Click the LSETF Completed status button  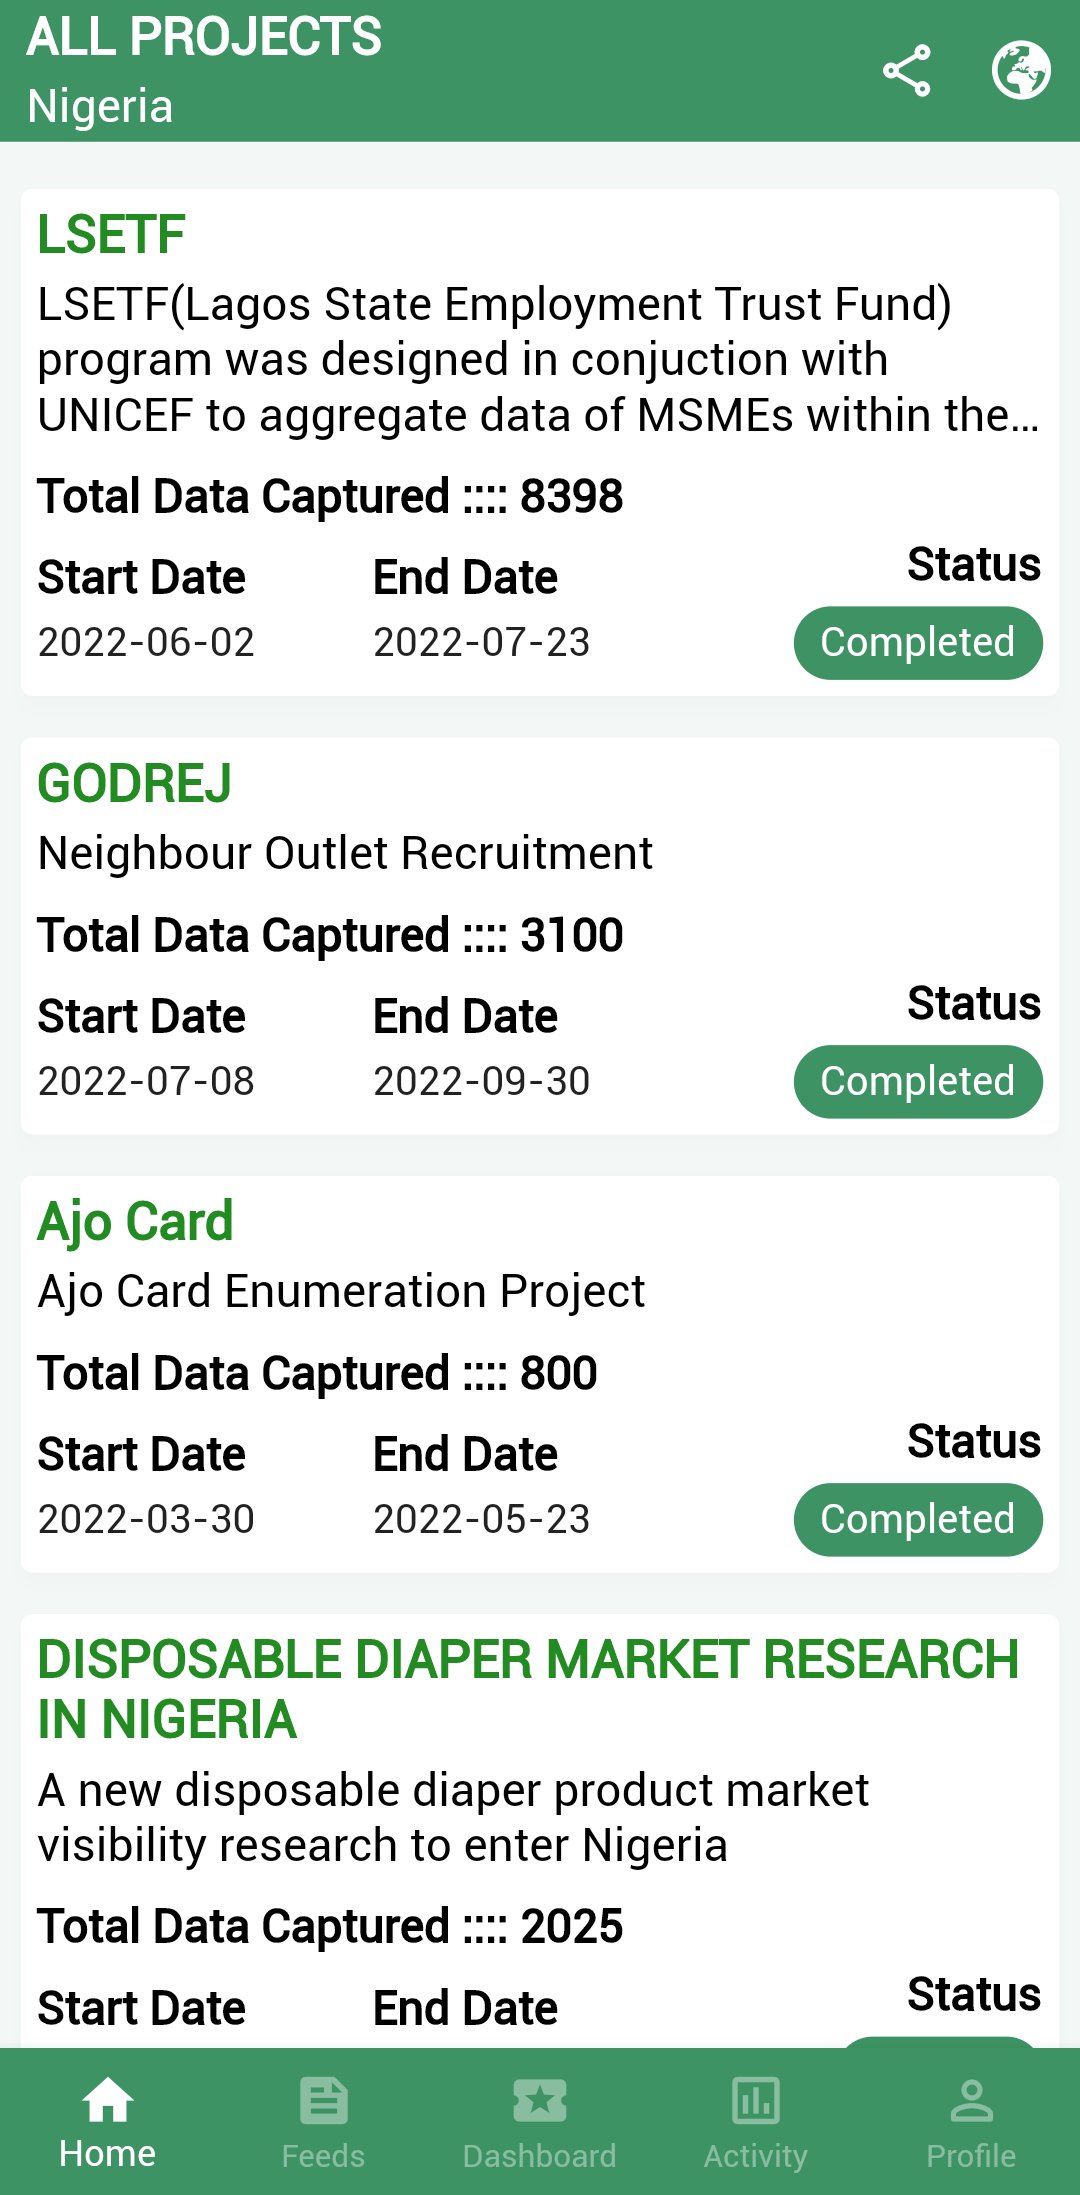918,643
